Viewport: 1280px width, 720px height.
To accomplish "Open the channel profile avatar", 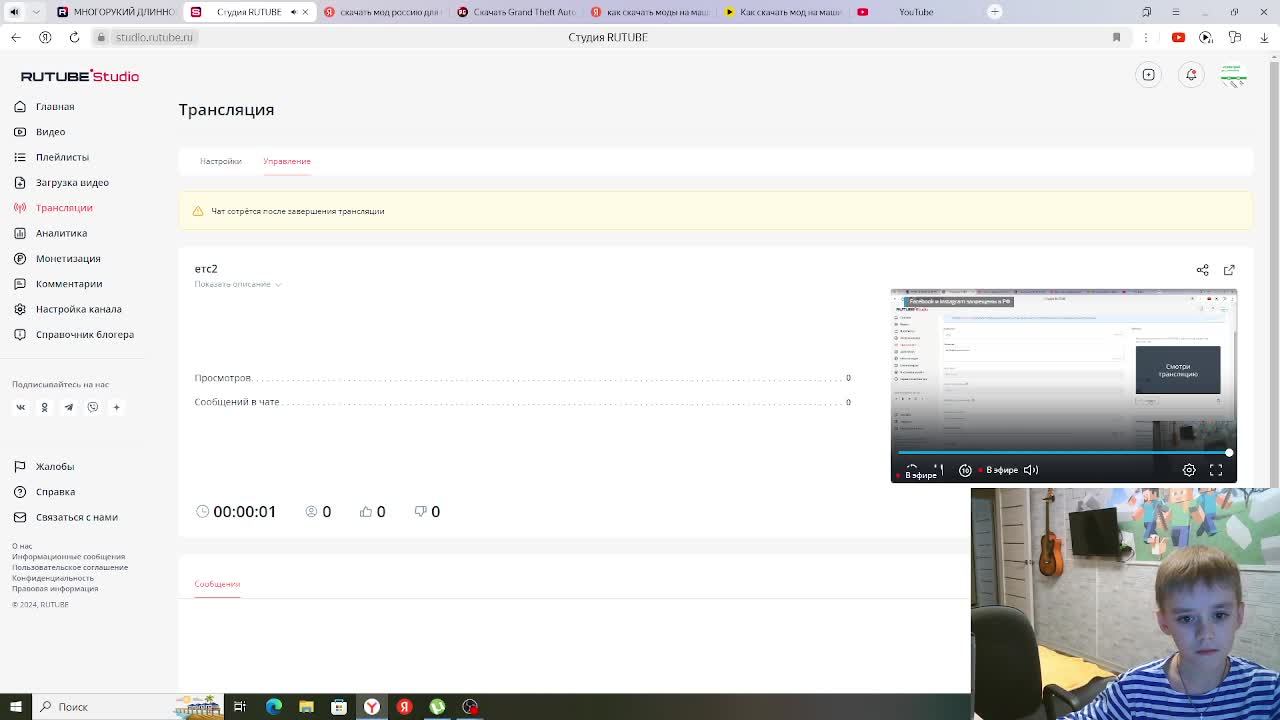I will pyautogui.click(x=1233, y=75).
